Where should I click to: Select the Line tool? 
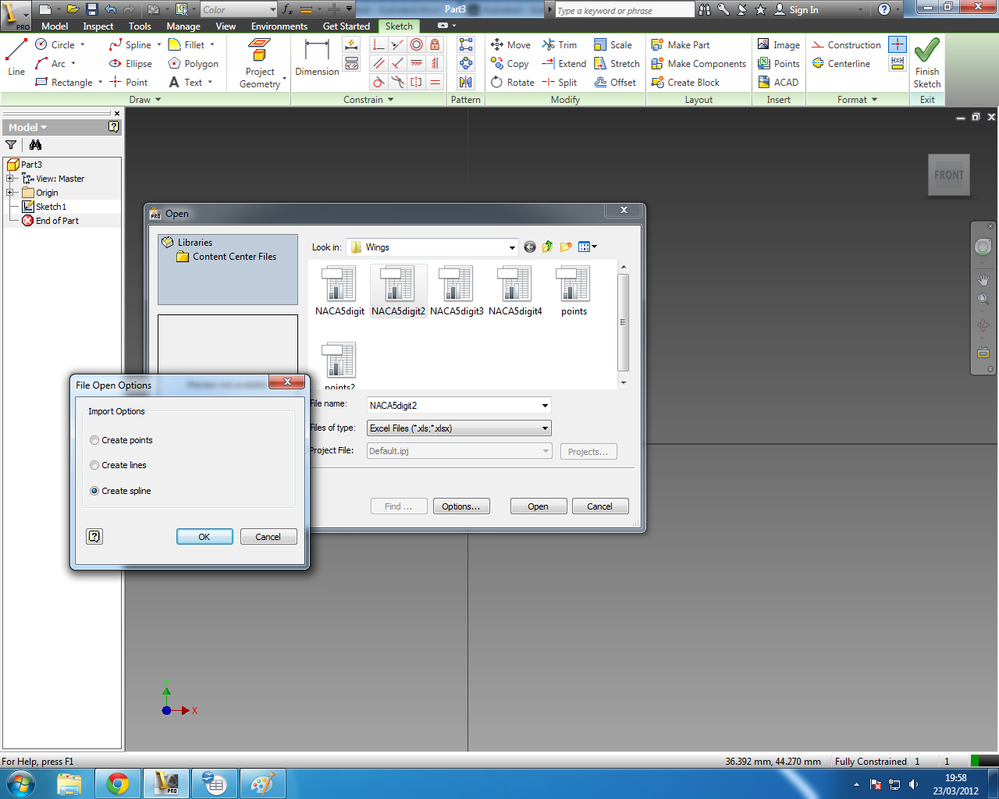click(x=16, y=57)
